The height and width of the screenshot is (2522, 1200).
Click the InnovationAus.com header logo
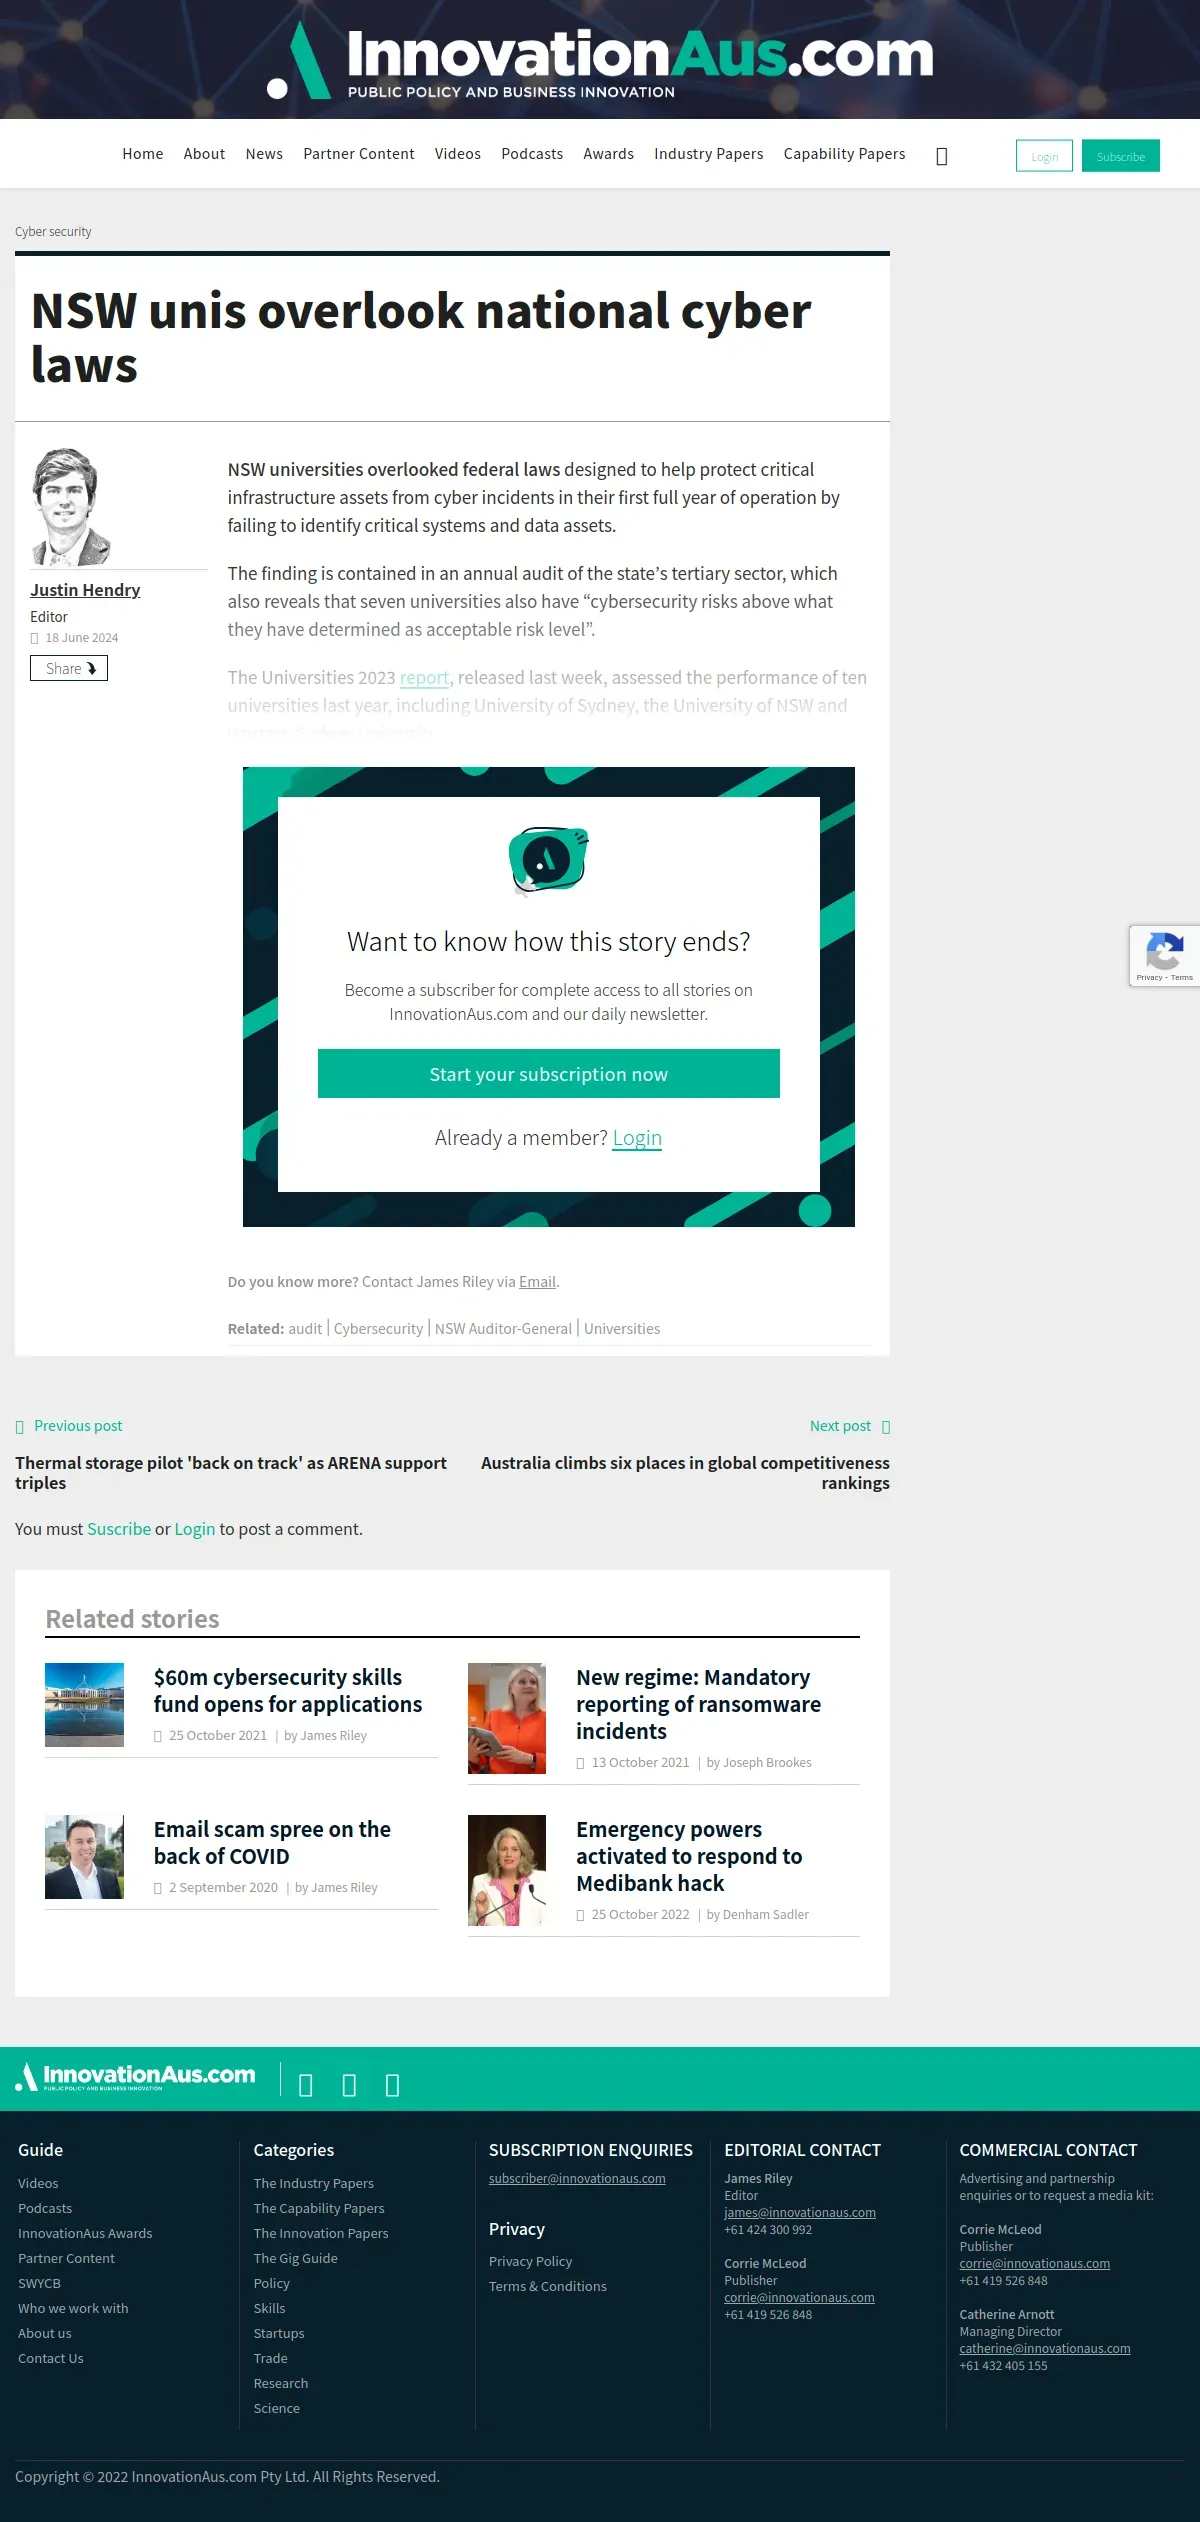click(x=600, y=62)
